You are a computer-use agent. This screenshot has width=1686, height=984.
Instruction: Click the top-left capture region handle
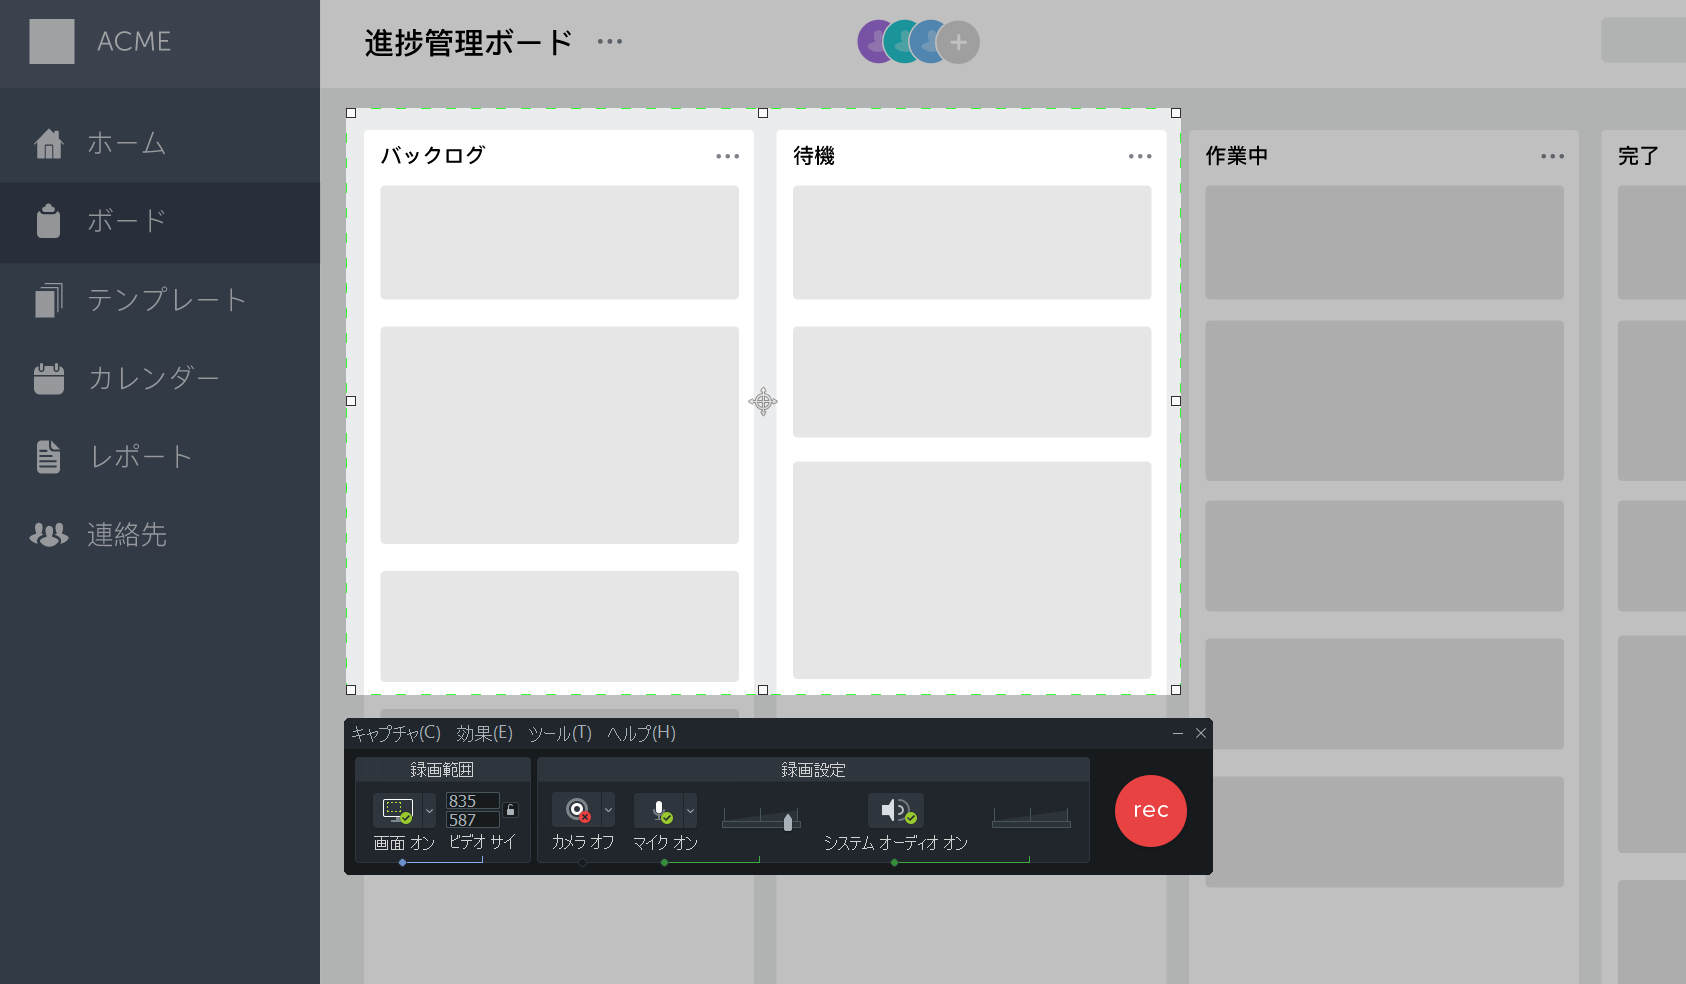351,113
